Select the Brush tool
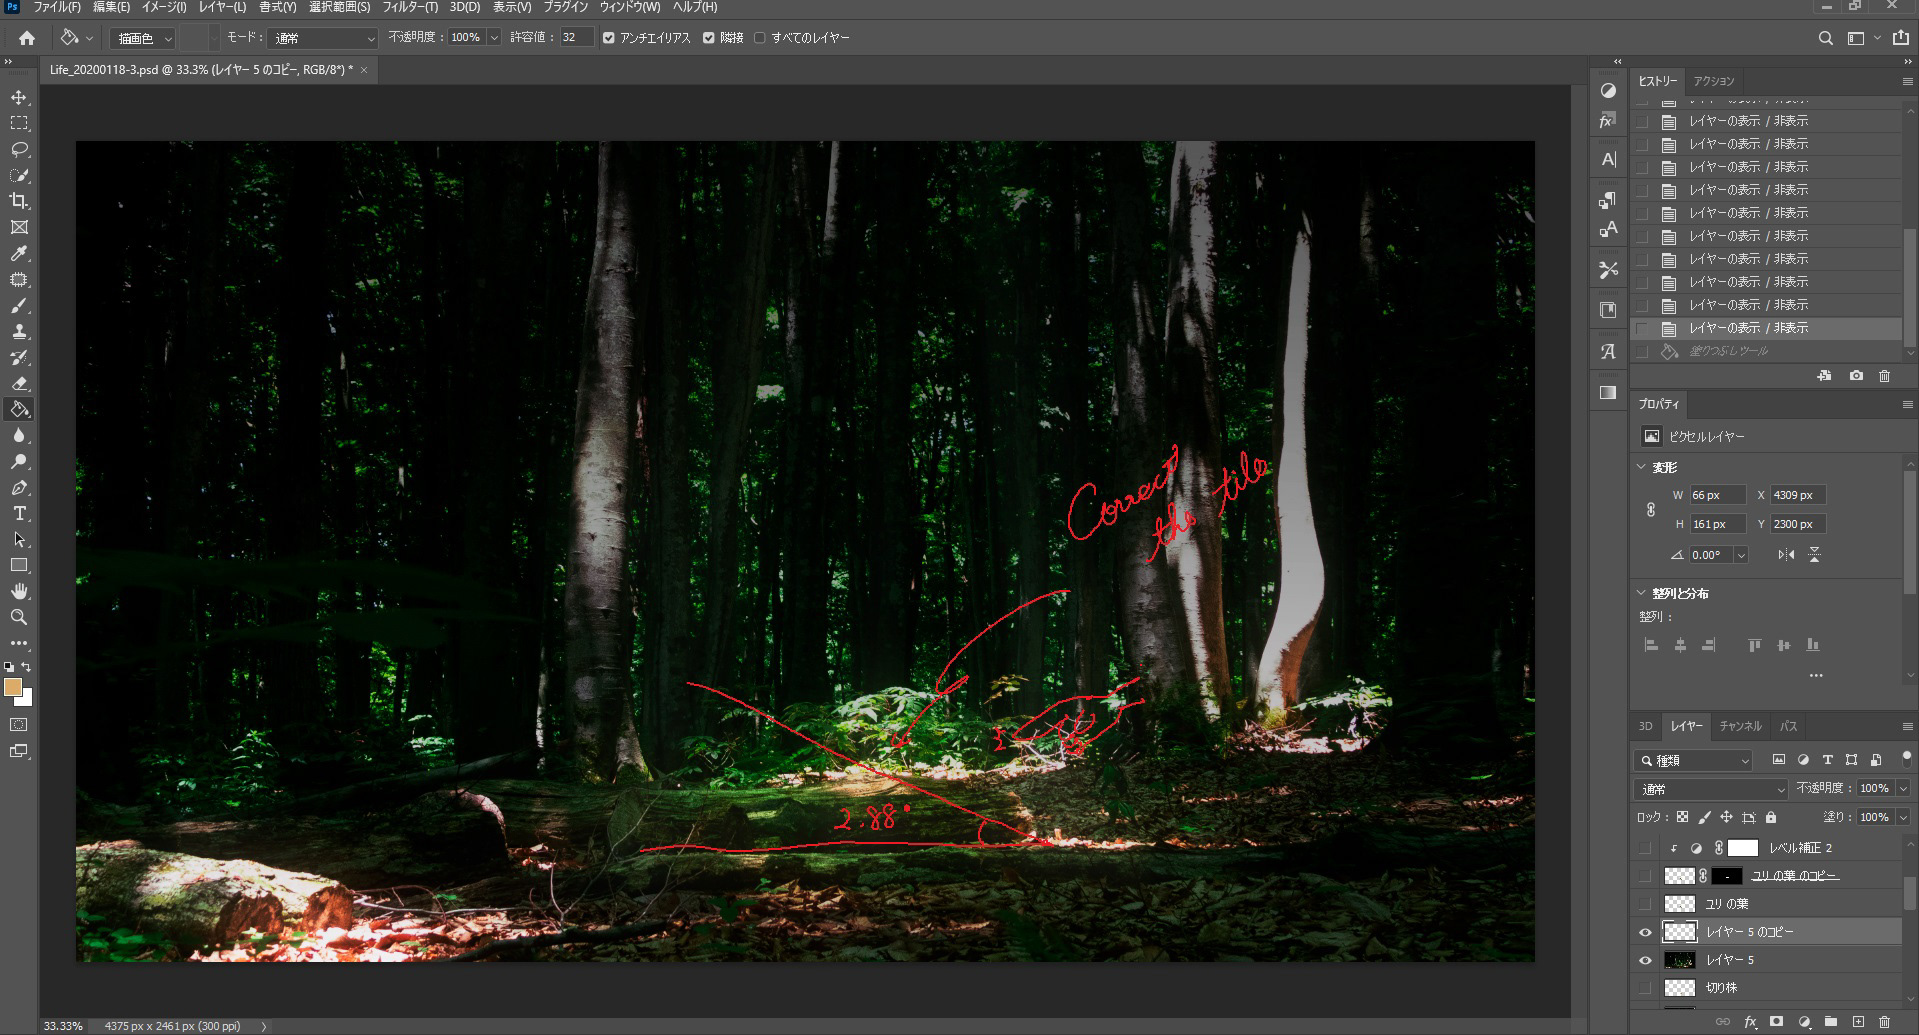 pyautogui.click(x=19, y=306)
